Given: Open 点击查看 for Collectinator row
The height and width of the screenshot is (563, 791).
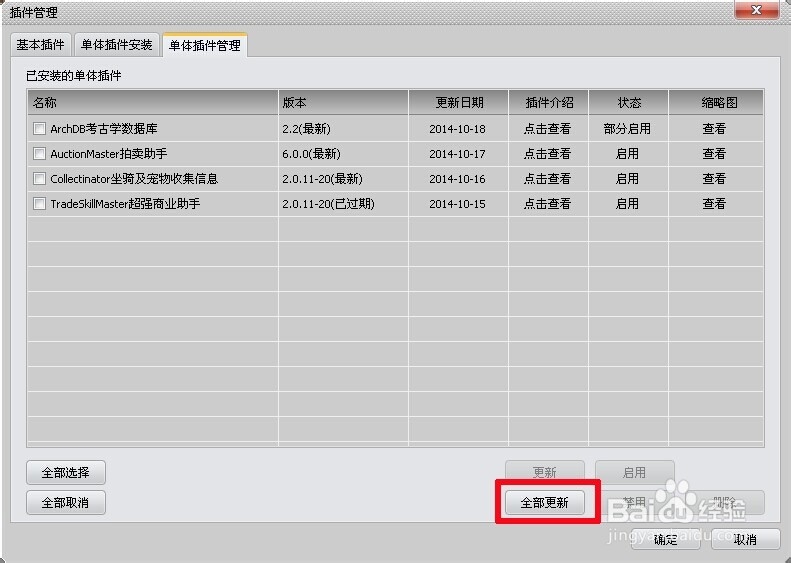Looking at the screenshot, I should [547, 179].
